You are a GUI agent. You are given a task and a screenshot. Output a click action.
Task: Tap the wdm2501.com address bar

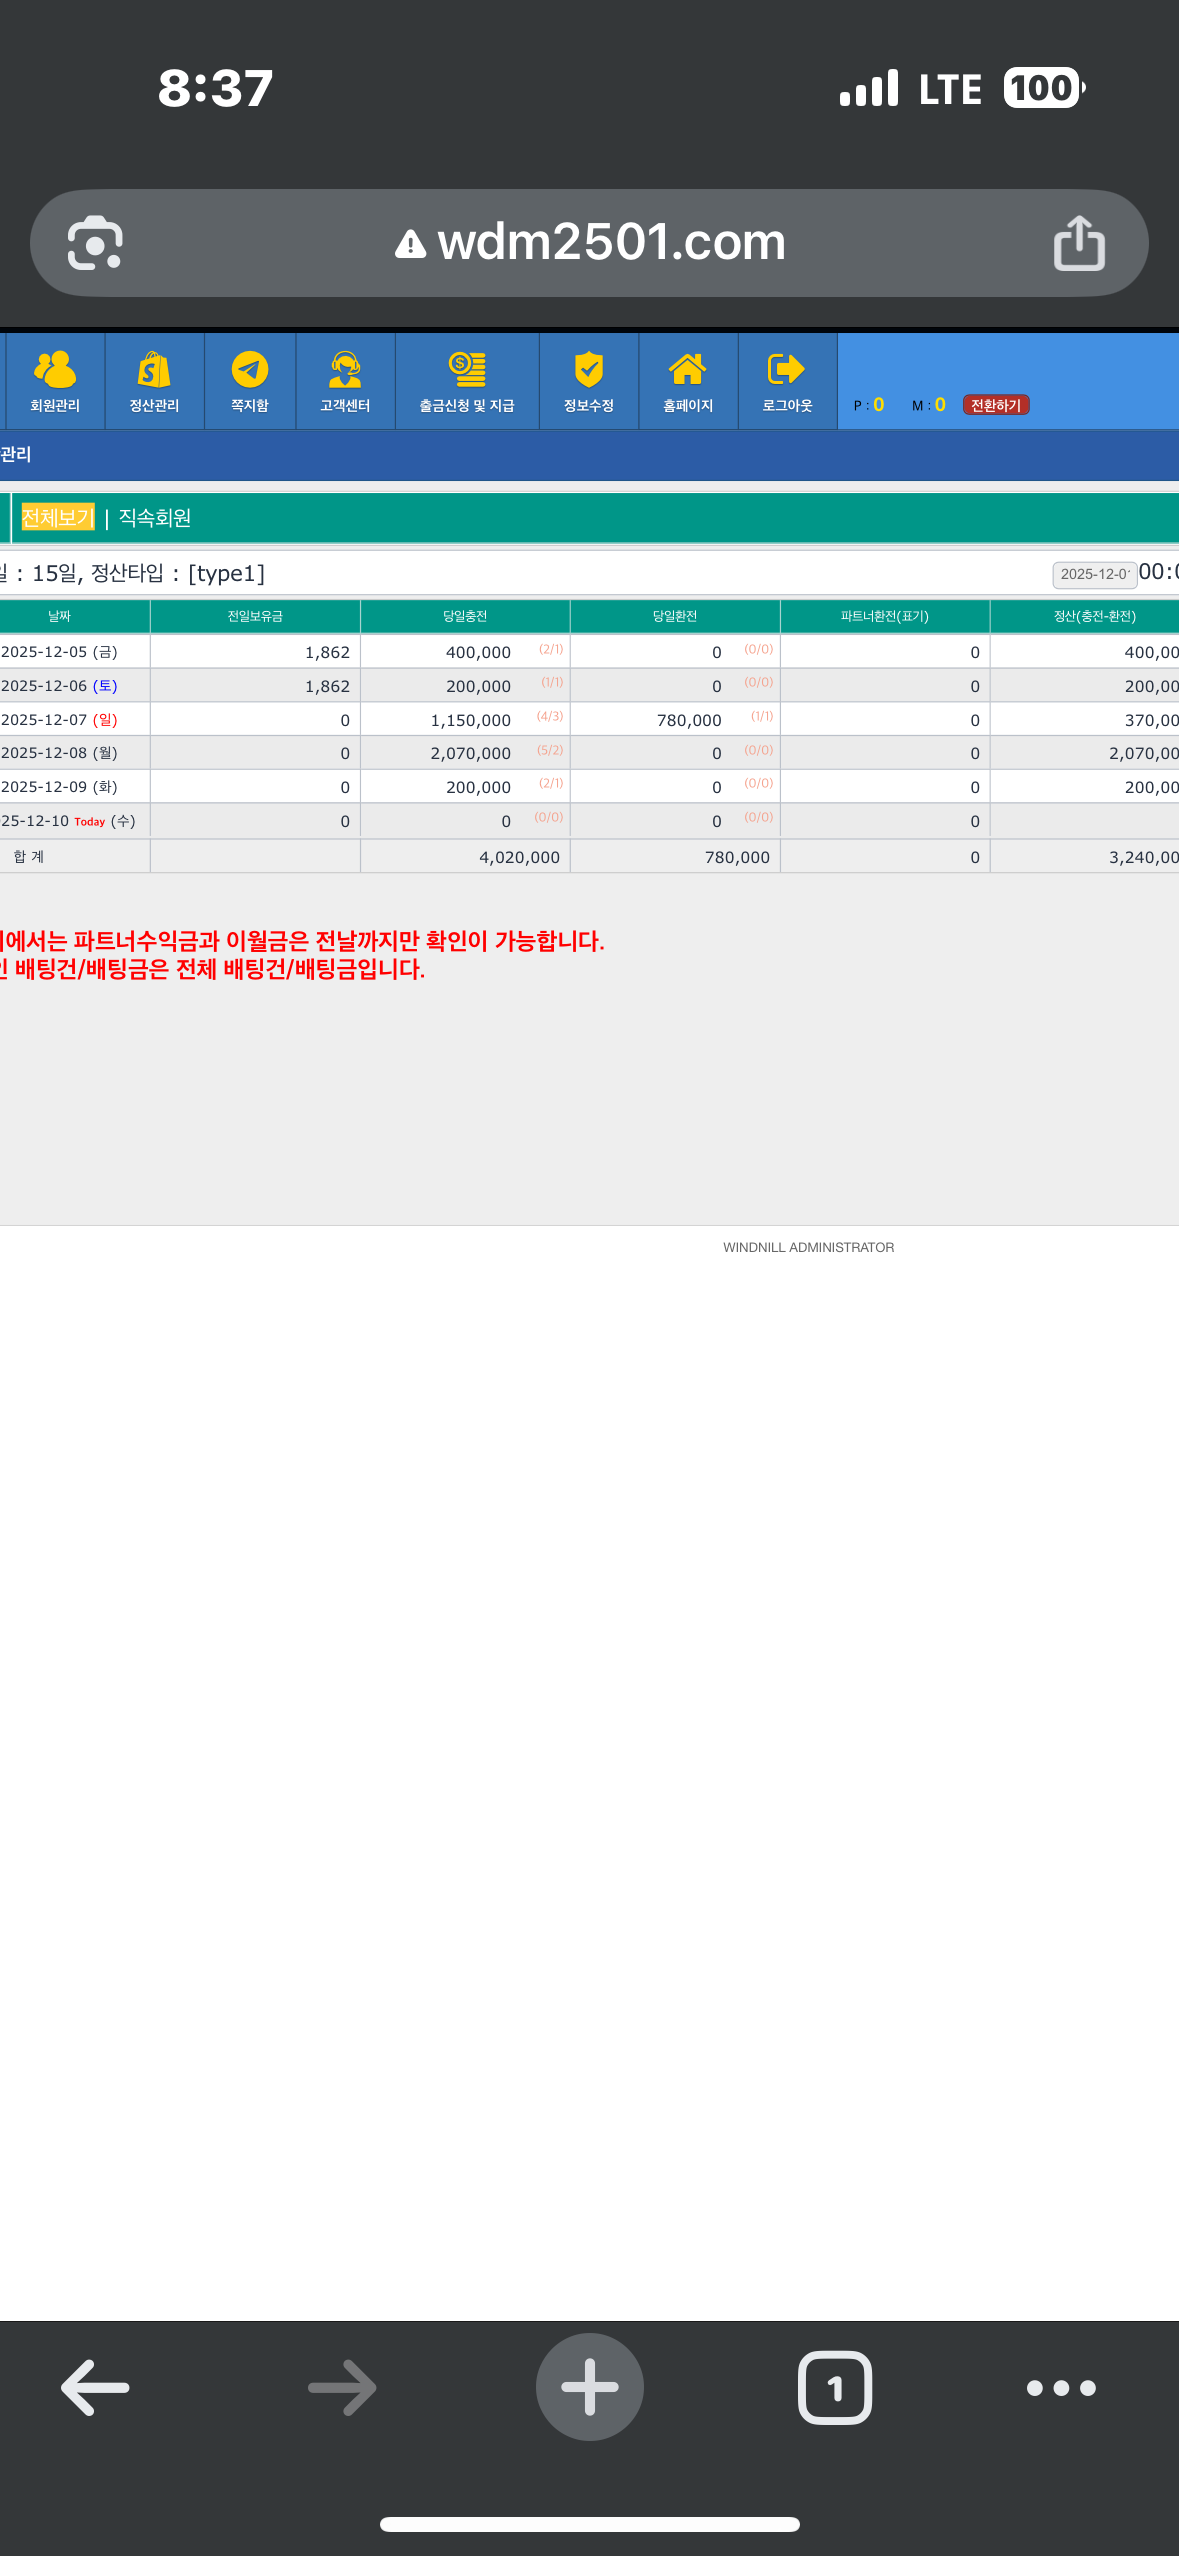[590, 243]
